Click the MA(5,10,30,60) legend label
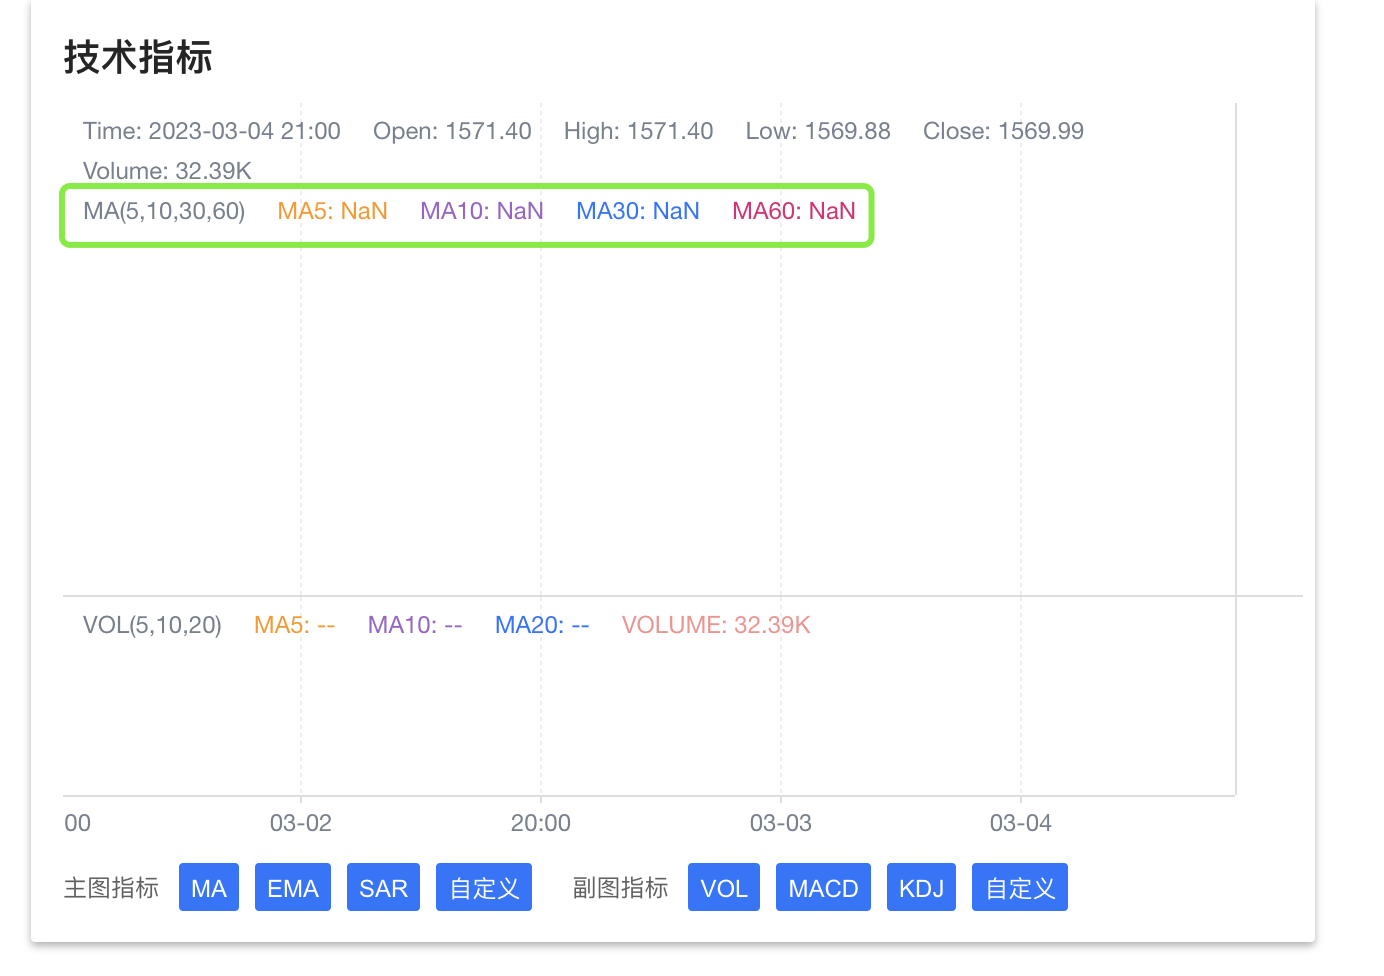1384x976 pixels. [x=164, y=211]
